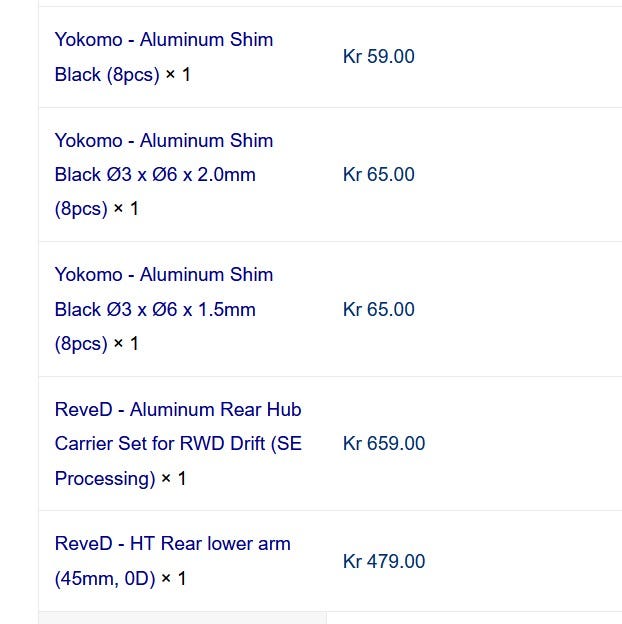Click the × 1 quantity after (45mm, 0D)
622x624 pixels.
[x=174, y=578]
